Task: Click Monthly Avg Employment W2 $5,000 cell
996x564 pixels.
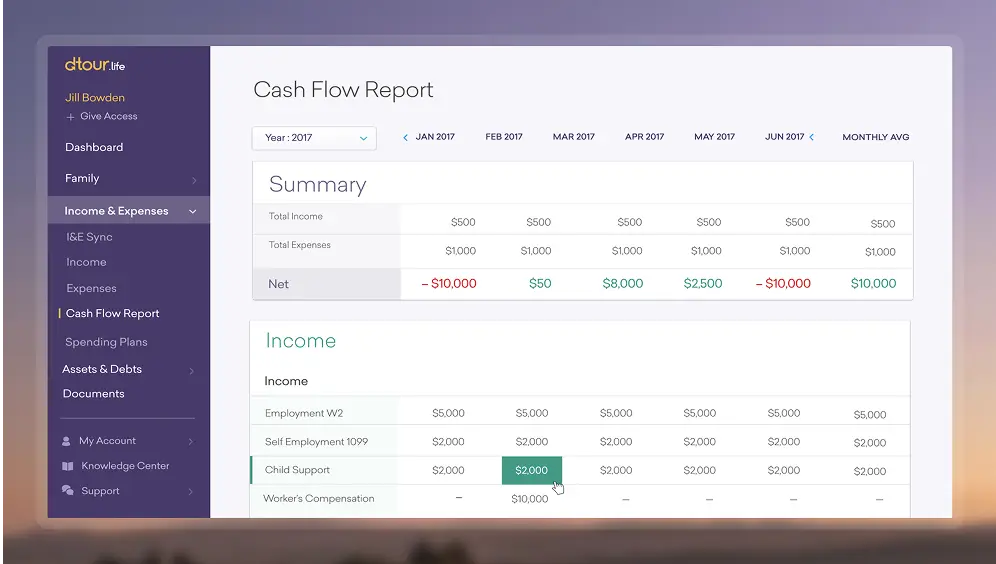Action: click(870, 415)
